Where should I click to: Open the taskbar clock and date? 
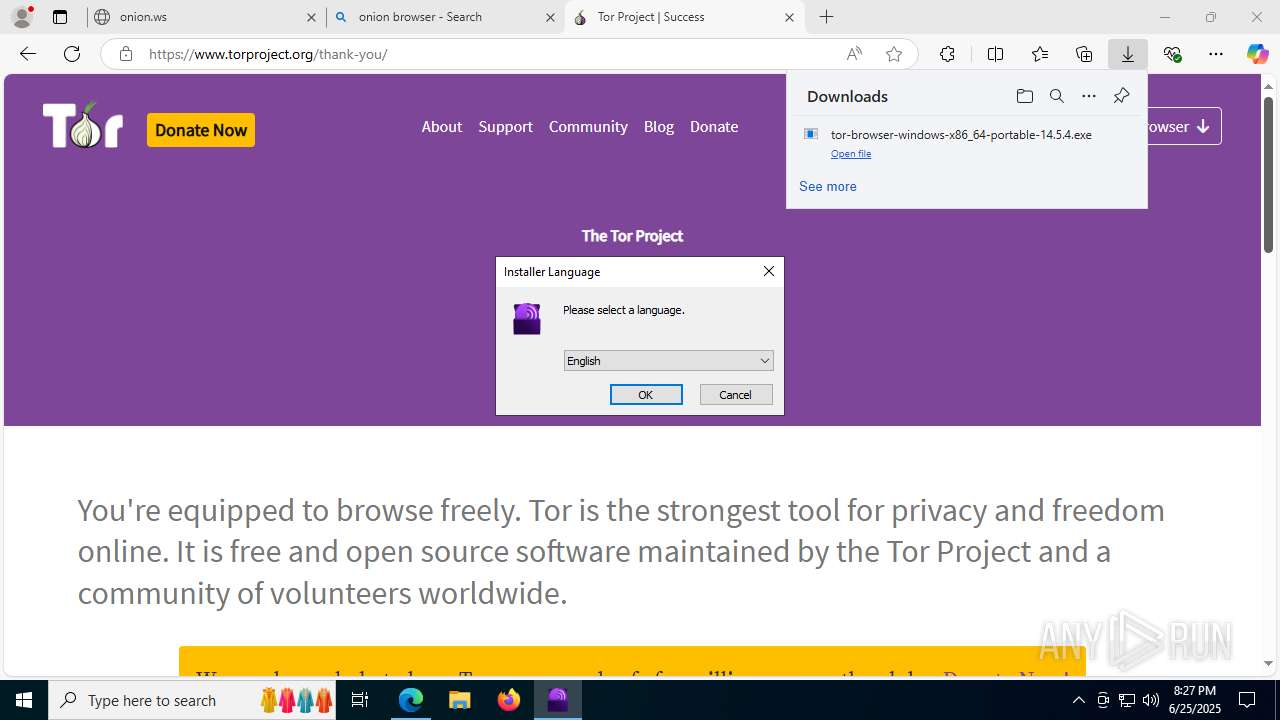[1196, 700]
